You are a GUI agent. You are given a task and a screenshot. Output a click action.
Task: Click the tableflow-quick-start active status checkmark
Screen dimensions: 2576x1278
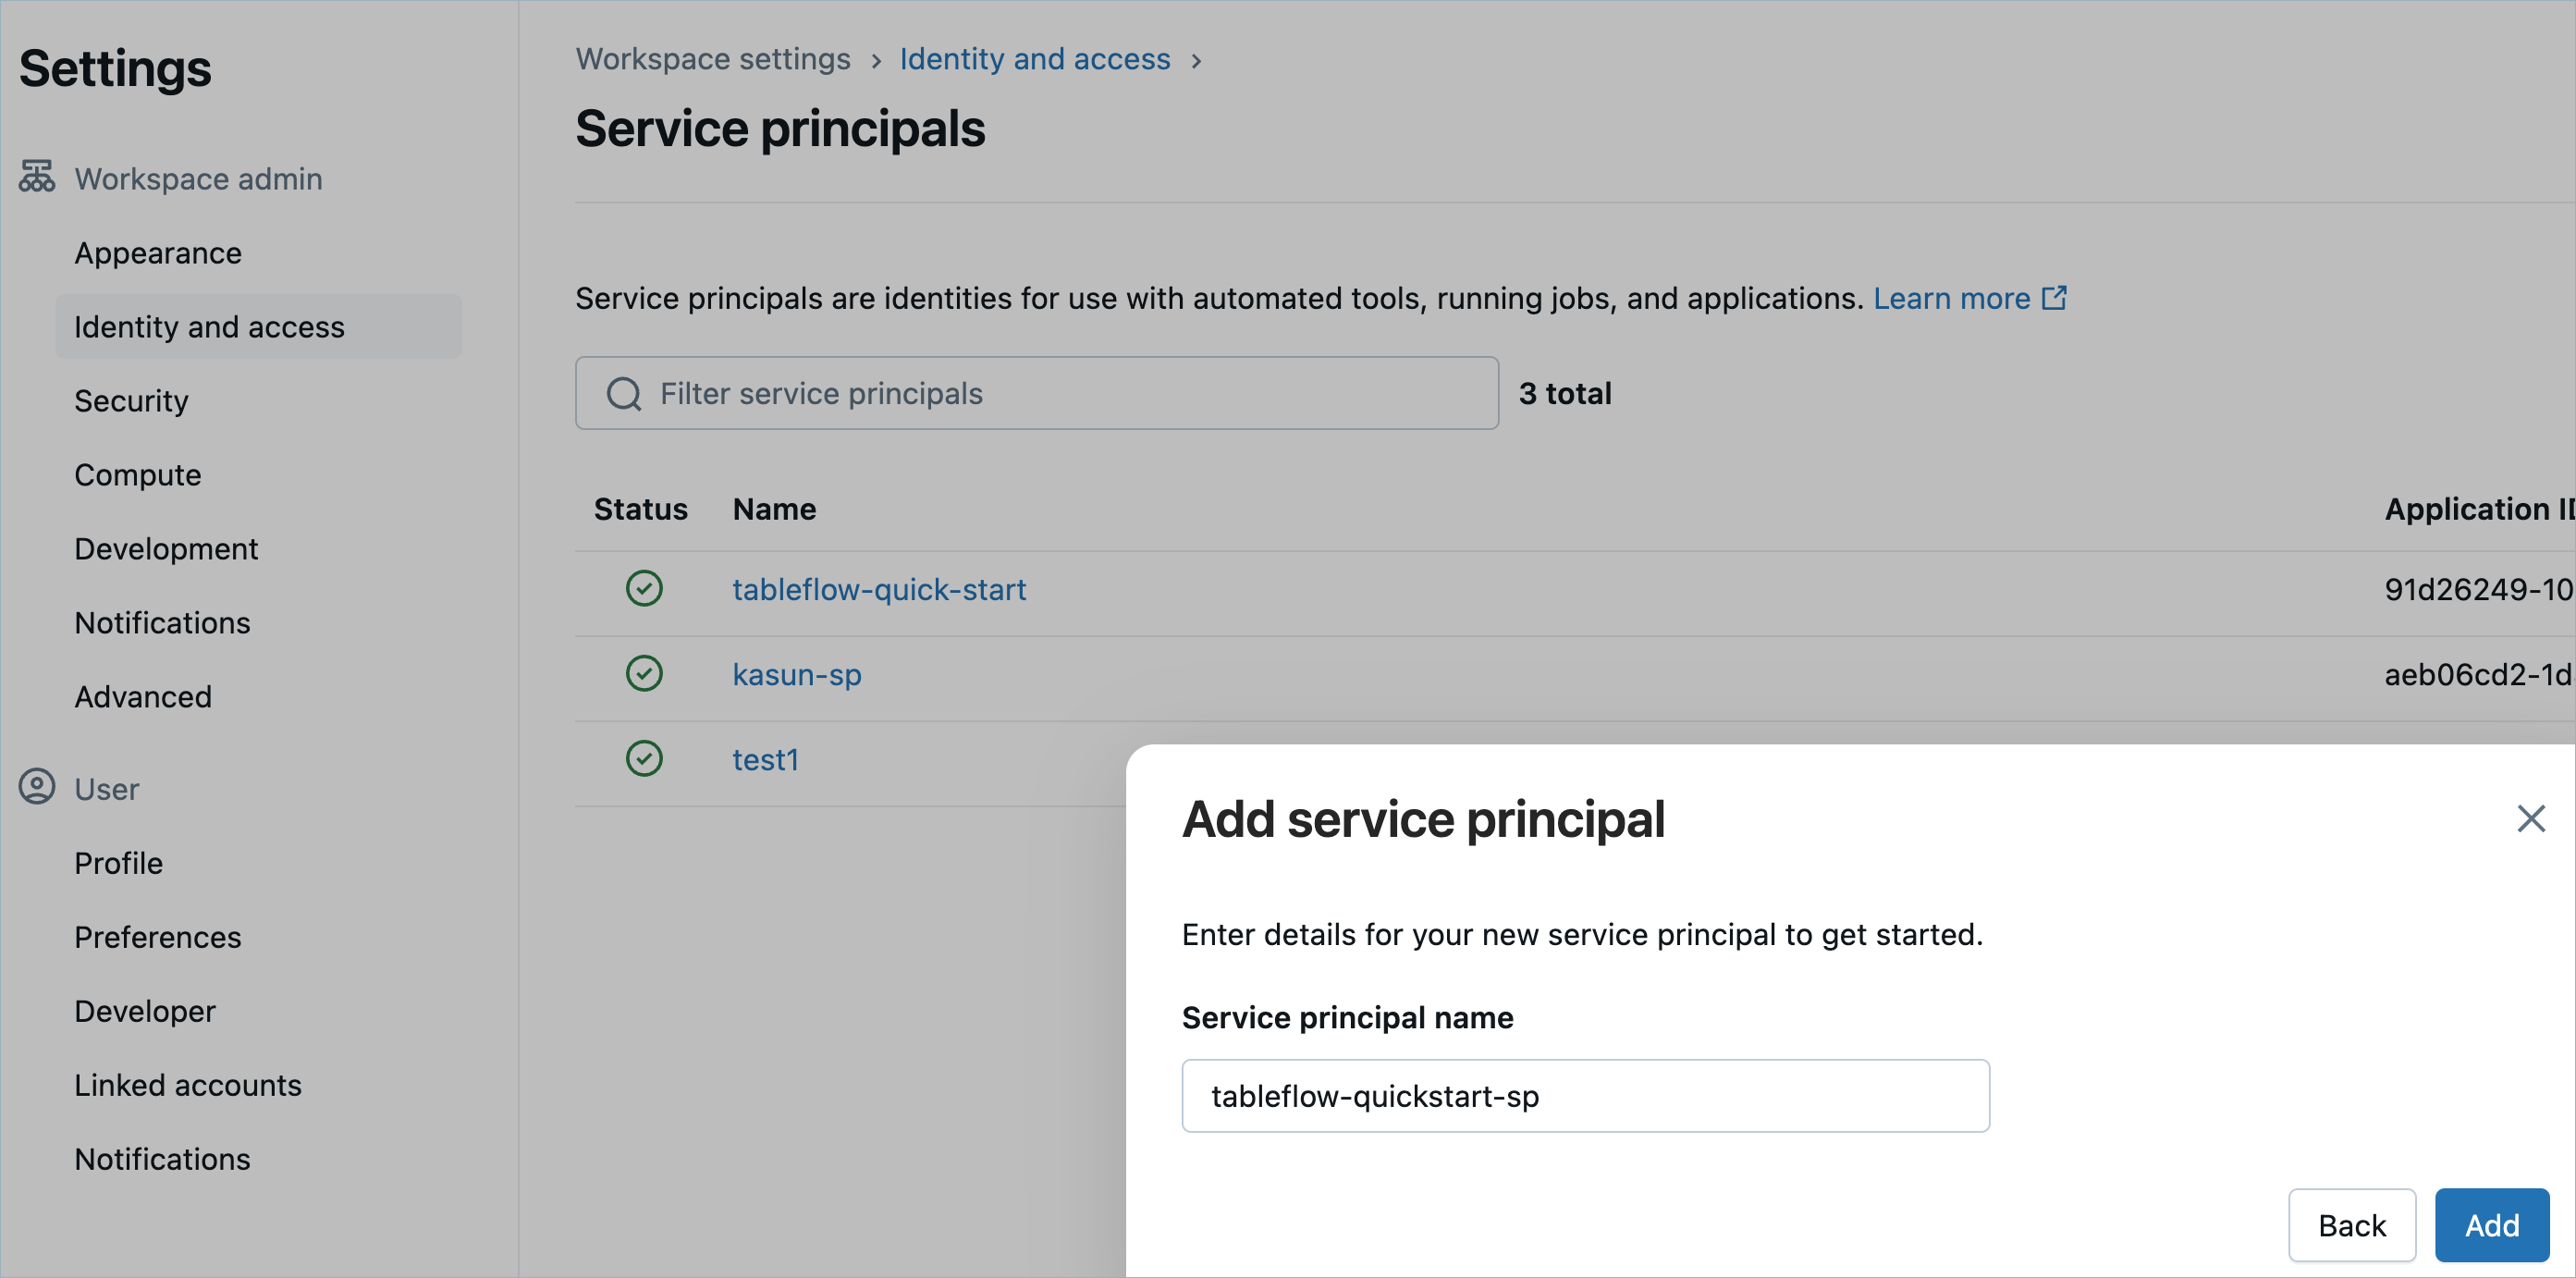pos(644,589)
